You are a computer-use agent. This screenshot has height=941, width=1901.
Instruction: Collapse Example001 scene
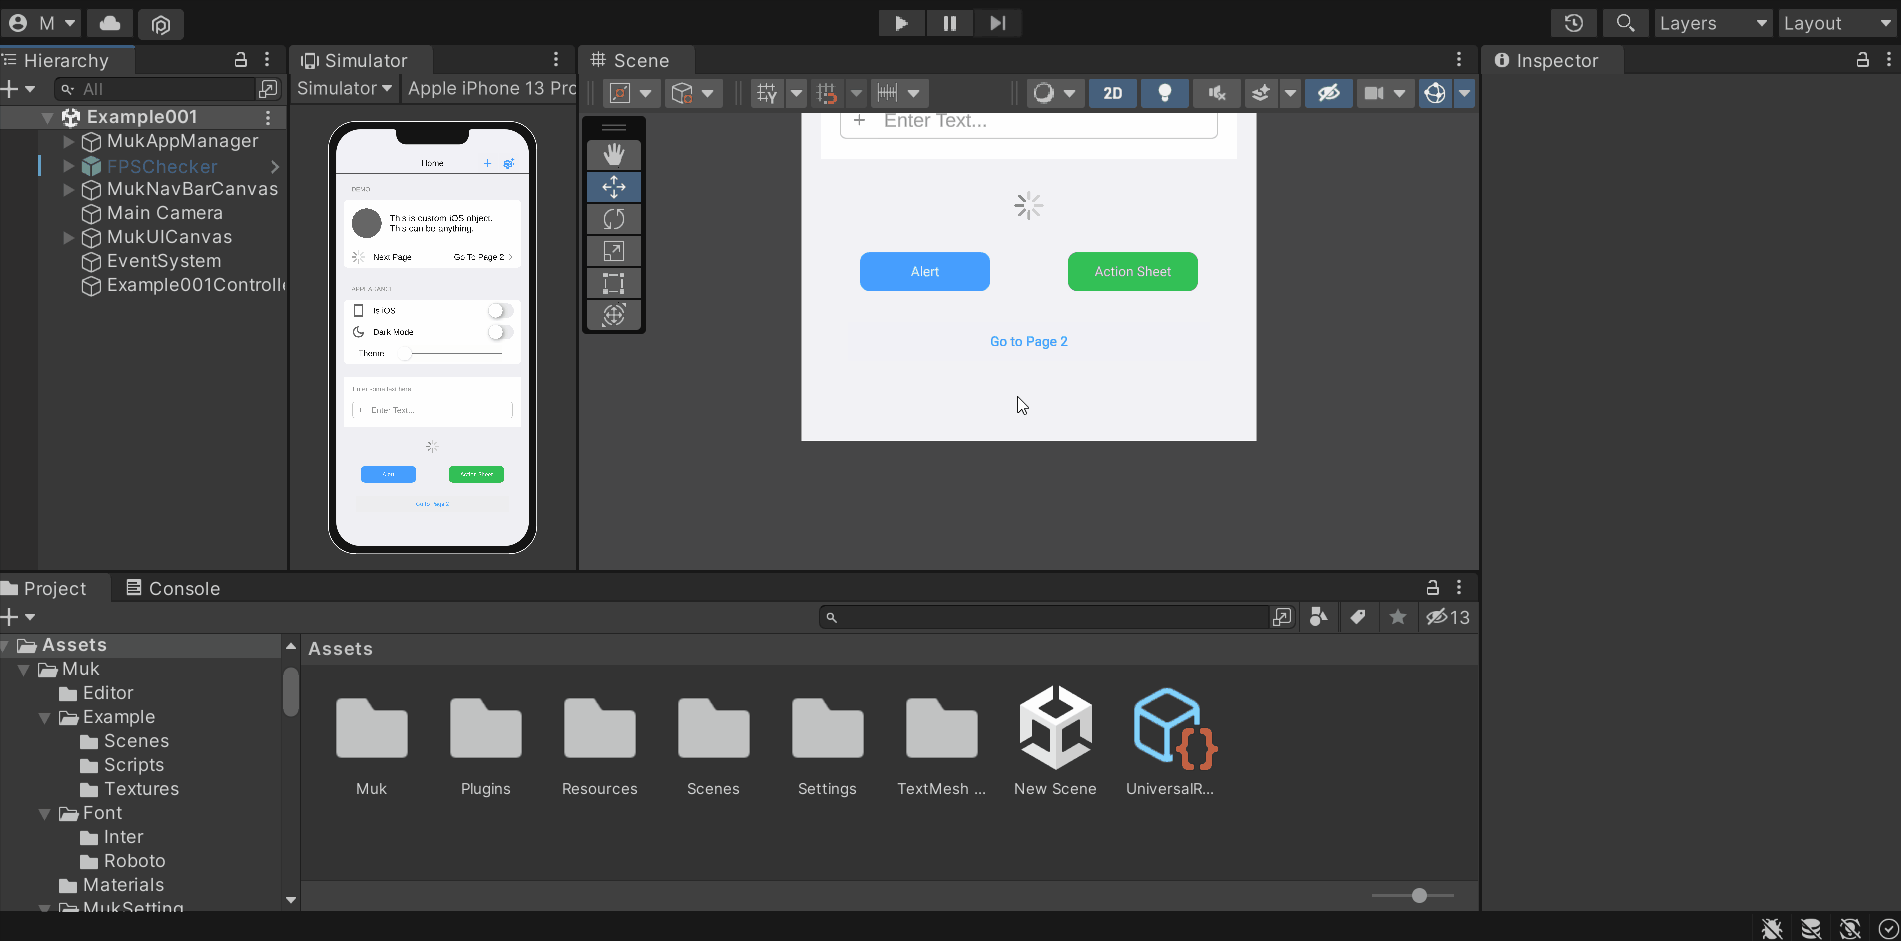(47, 117)
